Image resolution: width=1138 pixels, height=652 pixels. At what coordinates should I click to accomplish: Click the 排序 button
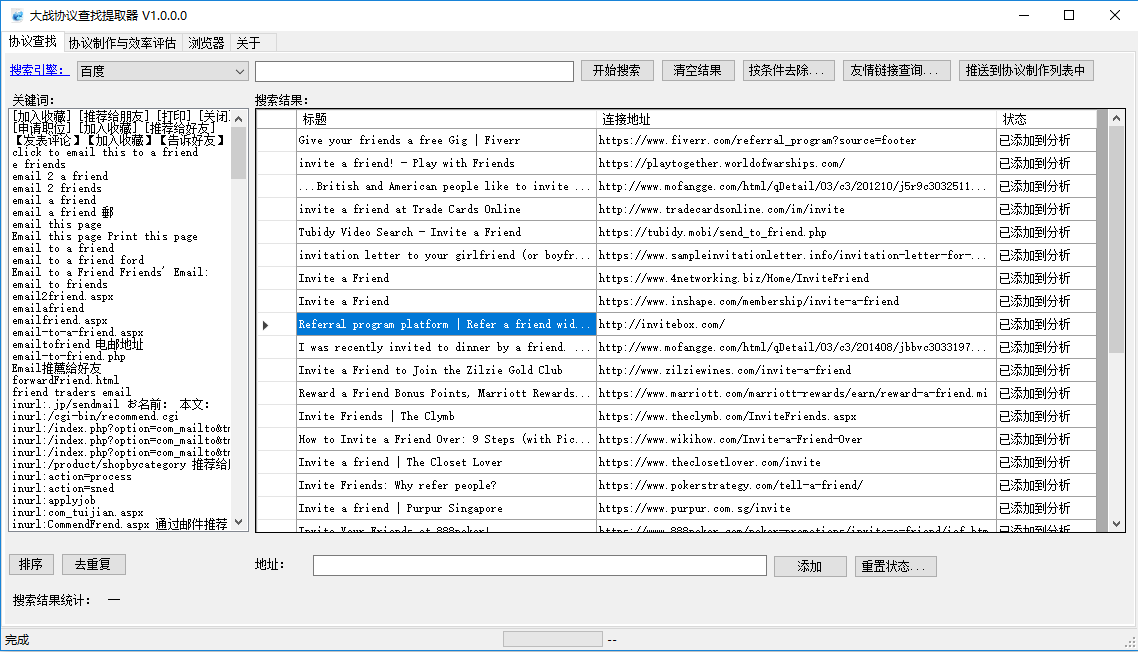[x=30, y=564]
